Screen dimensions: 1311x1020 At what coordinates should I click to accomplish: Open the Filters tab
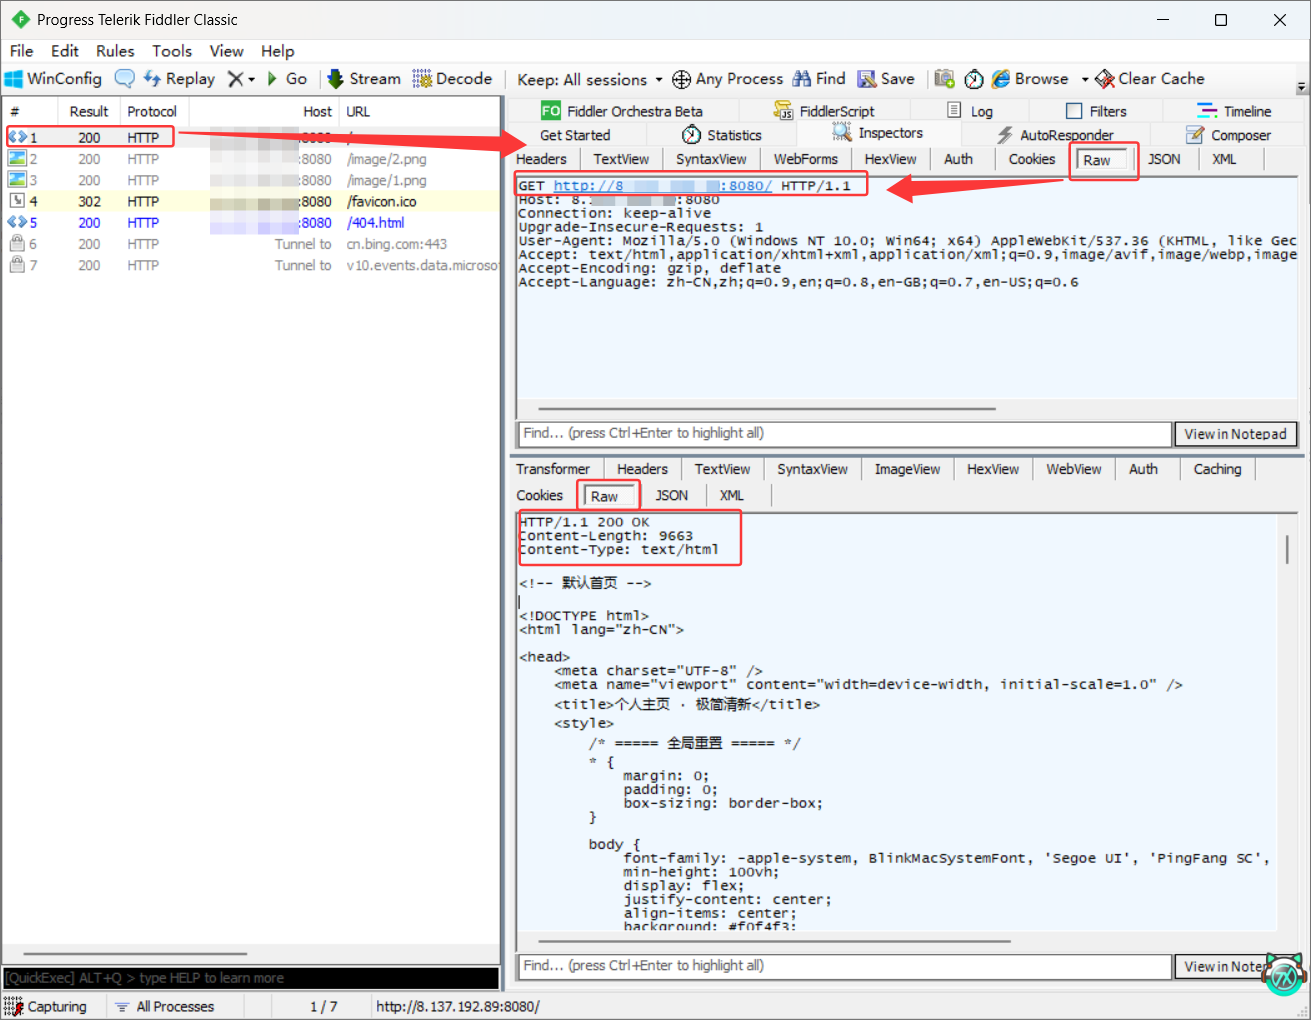[x=1097, y=111]
